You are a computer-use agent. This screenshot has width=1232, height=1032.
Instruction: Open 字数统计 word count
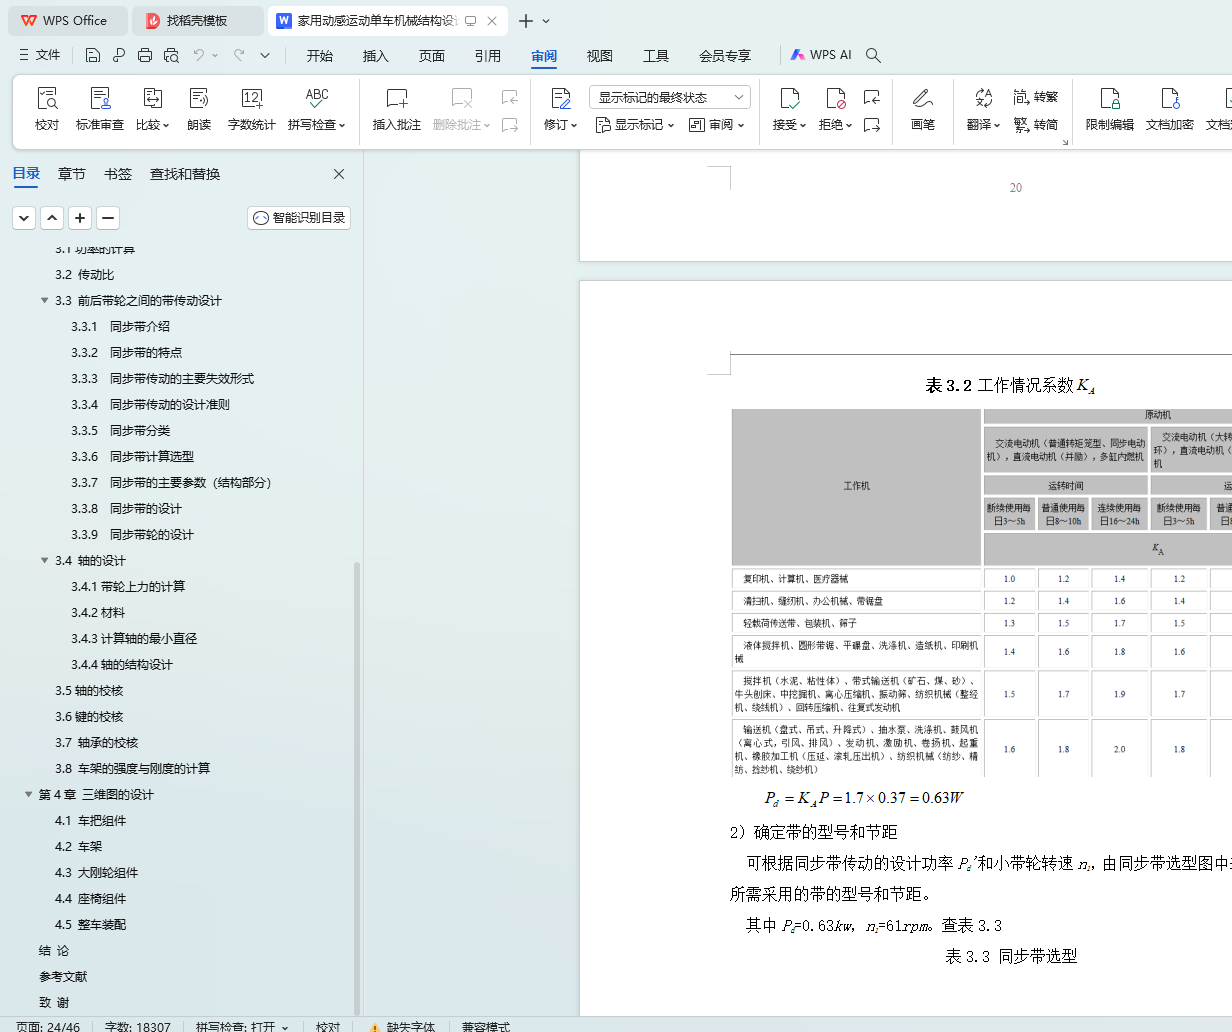(251, 109)
